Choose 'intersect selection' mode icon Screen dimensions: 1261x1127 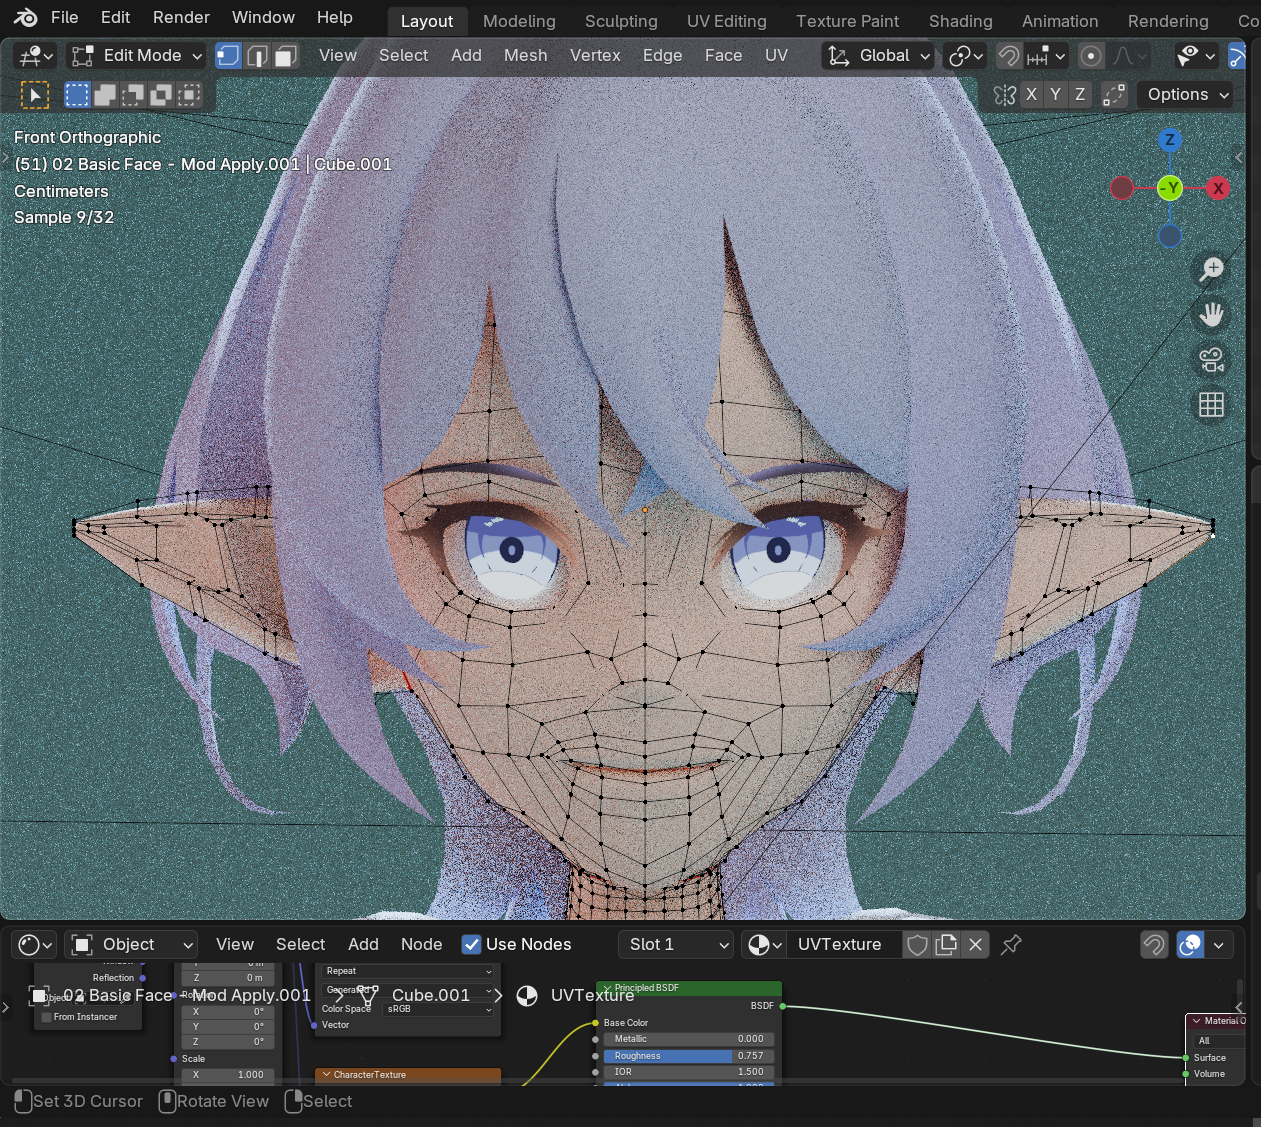coord(189,95)
